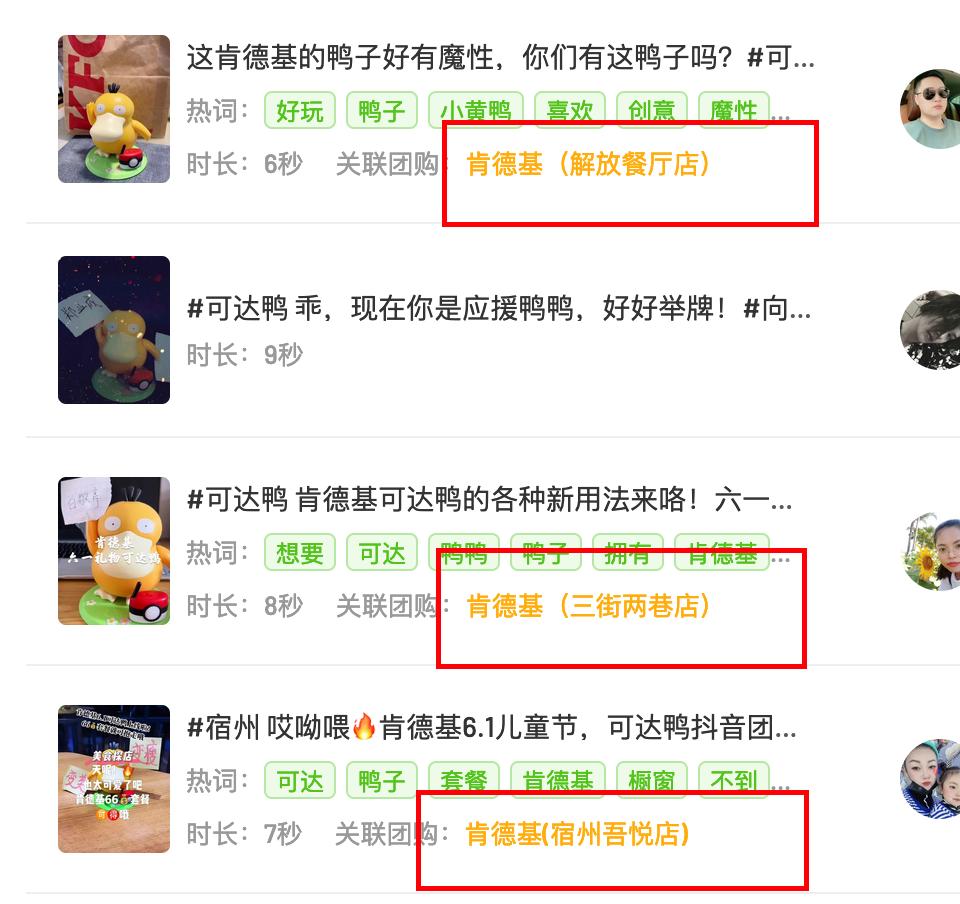Image resolution: width=960 pixels, height=904 pixels.
Task: Select the 创意 hot word tag
Action: pyautogui.click(x=651, y=111)
